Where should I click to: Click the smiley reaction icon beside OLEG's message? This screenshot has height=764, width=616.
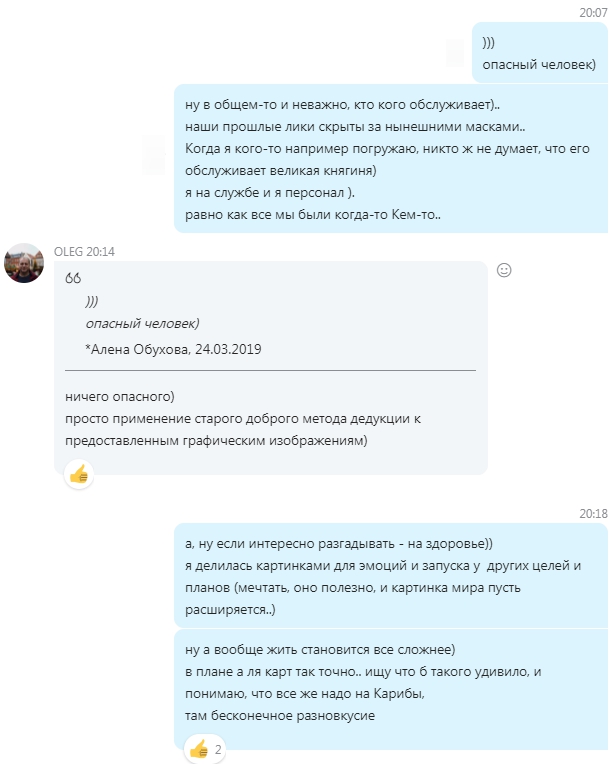(504, 270)
